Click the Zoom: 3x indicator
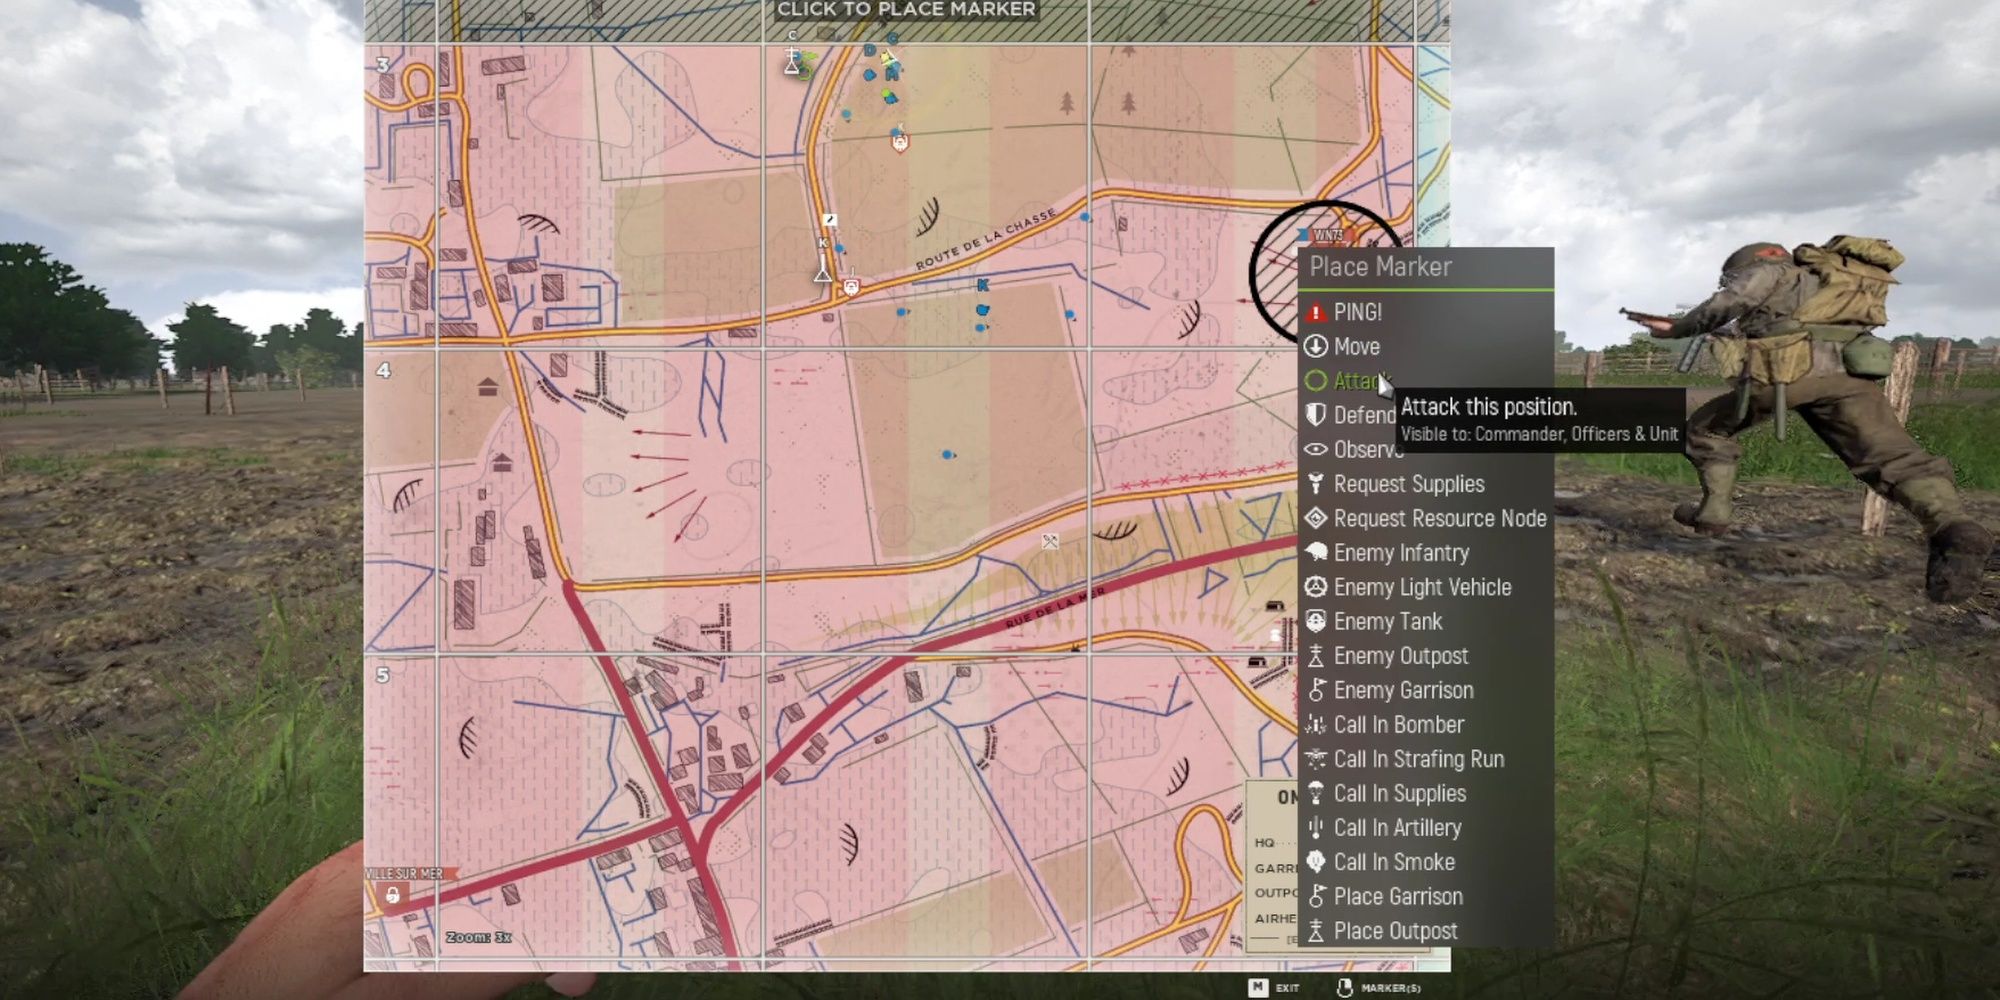 (479, 937)
